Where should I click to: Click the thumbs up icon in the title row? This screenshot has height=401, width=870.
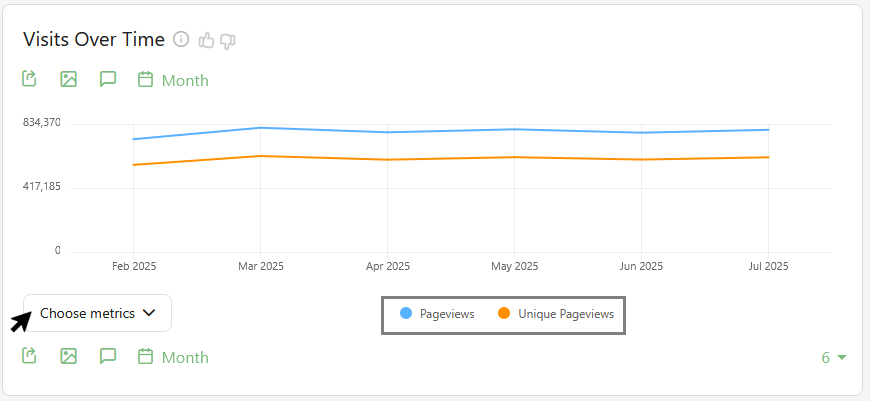click(206, 40)
